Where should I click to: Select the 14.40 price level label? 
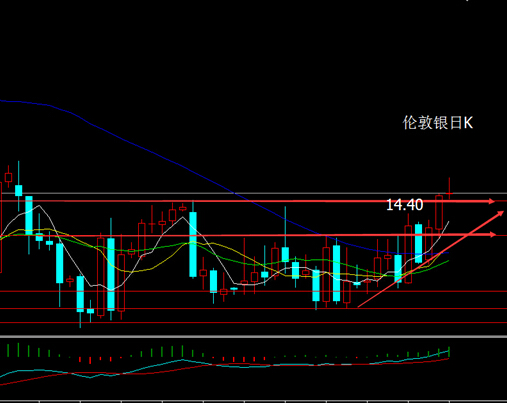coord(404,205)
